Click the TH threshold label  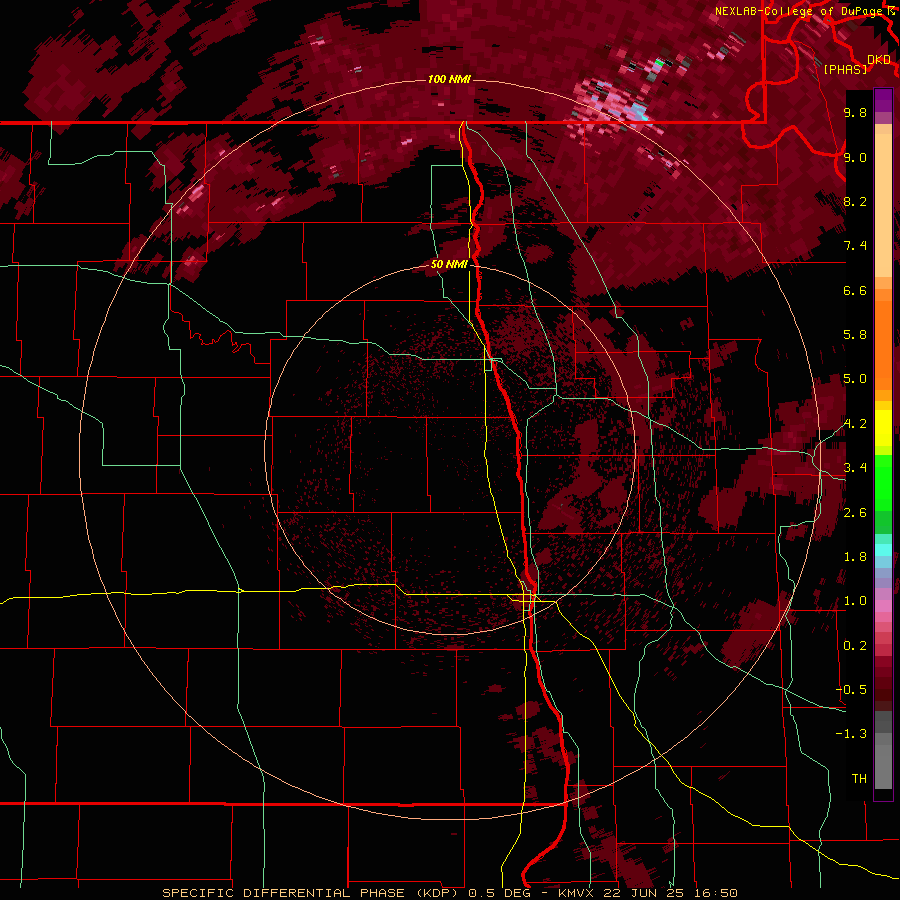859,779
